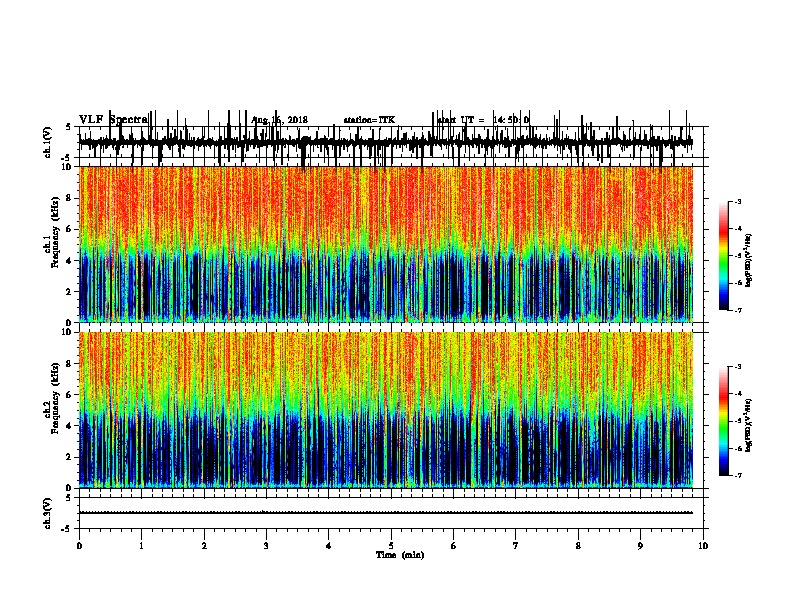Click the ch.1 spectrogram '6' kHz tick label
792x612 pixels.
[70, 229]
